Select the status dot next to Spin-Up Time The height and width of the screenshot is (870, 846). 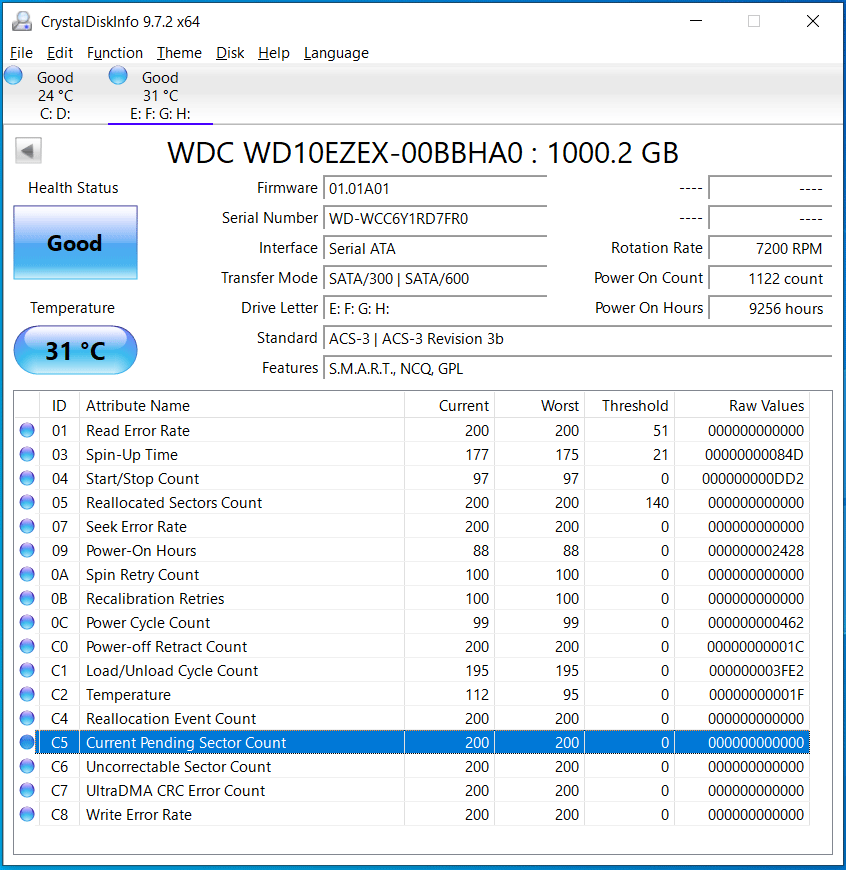pos(28,454)
